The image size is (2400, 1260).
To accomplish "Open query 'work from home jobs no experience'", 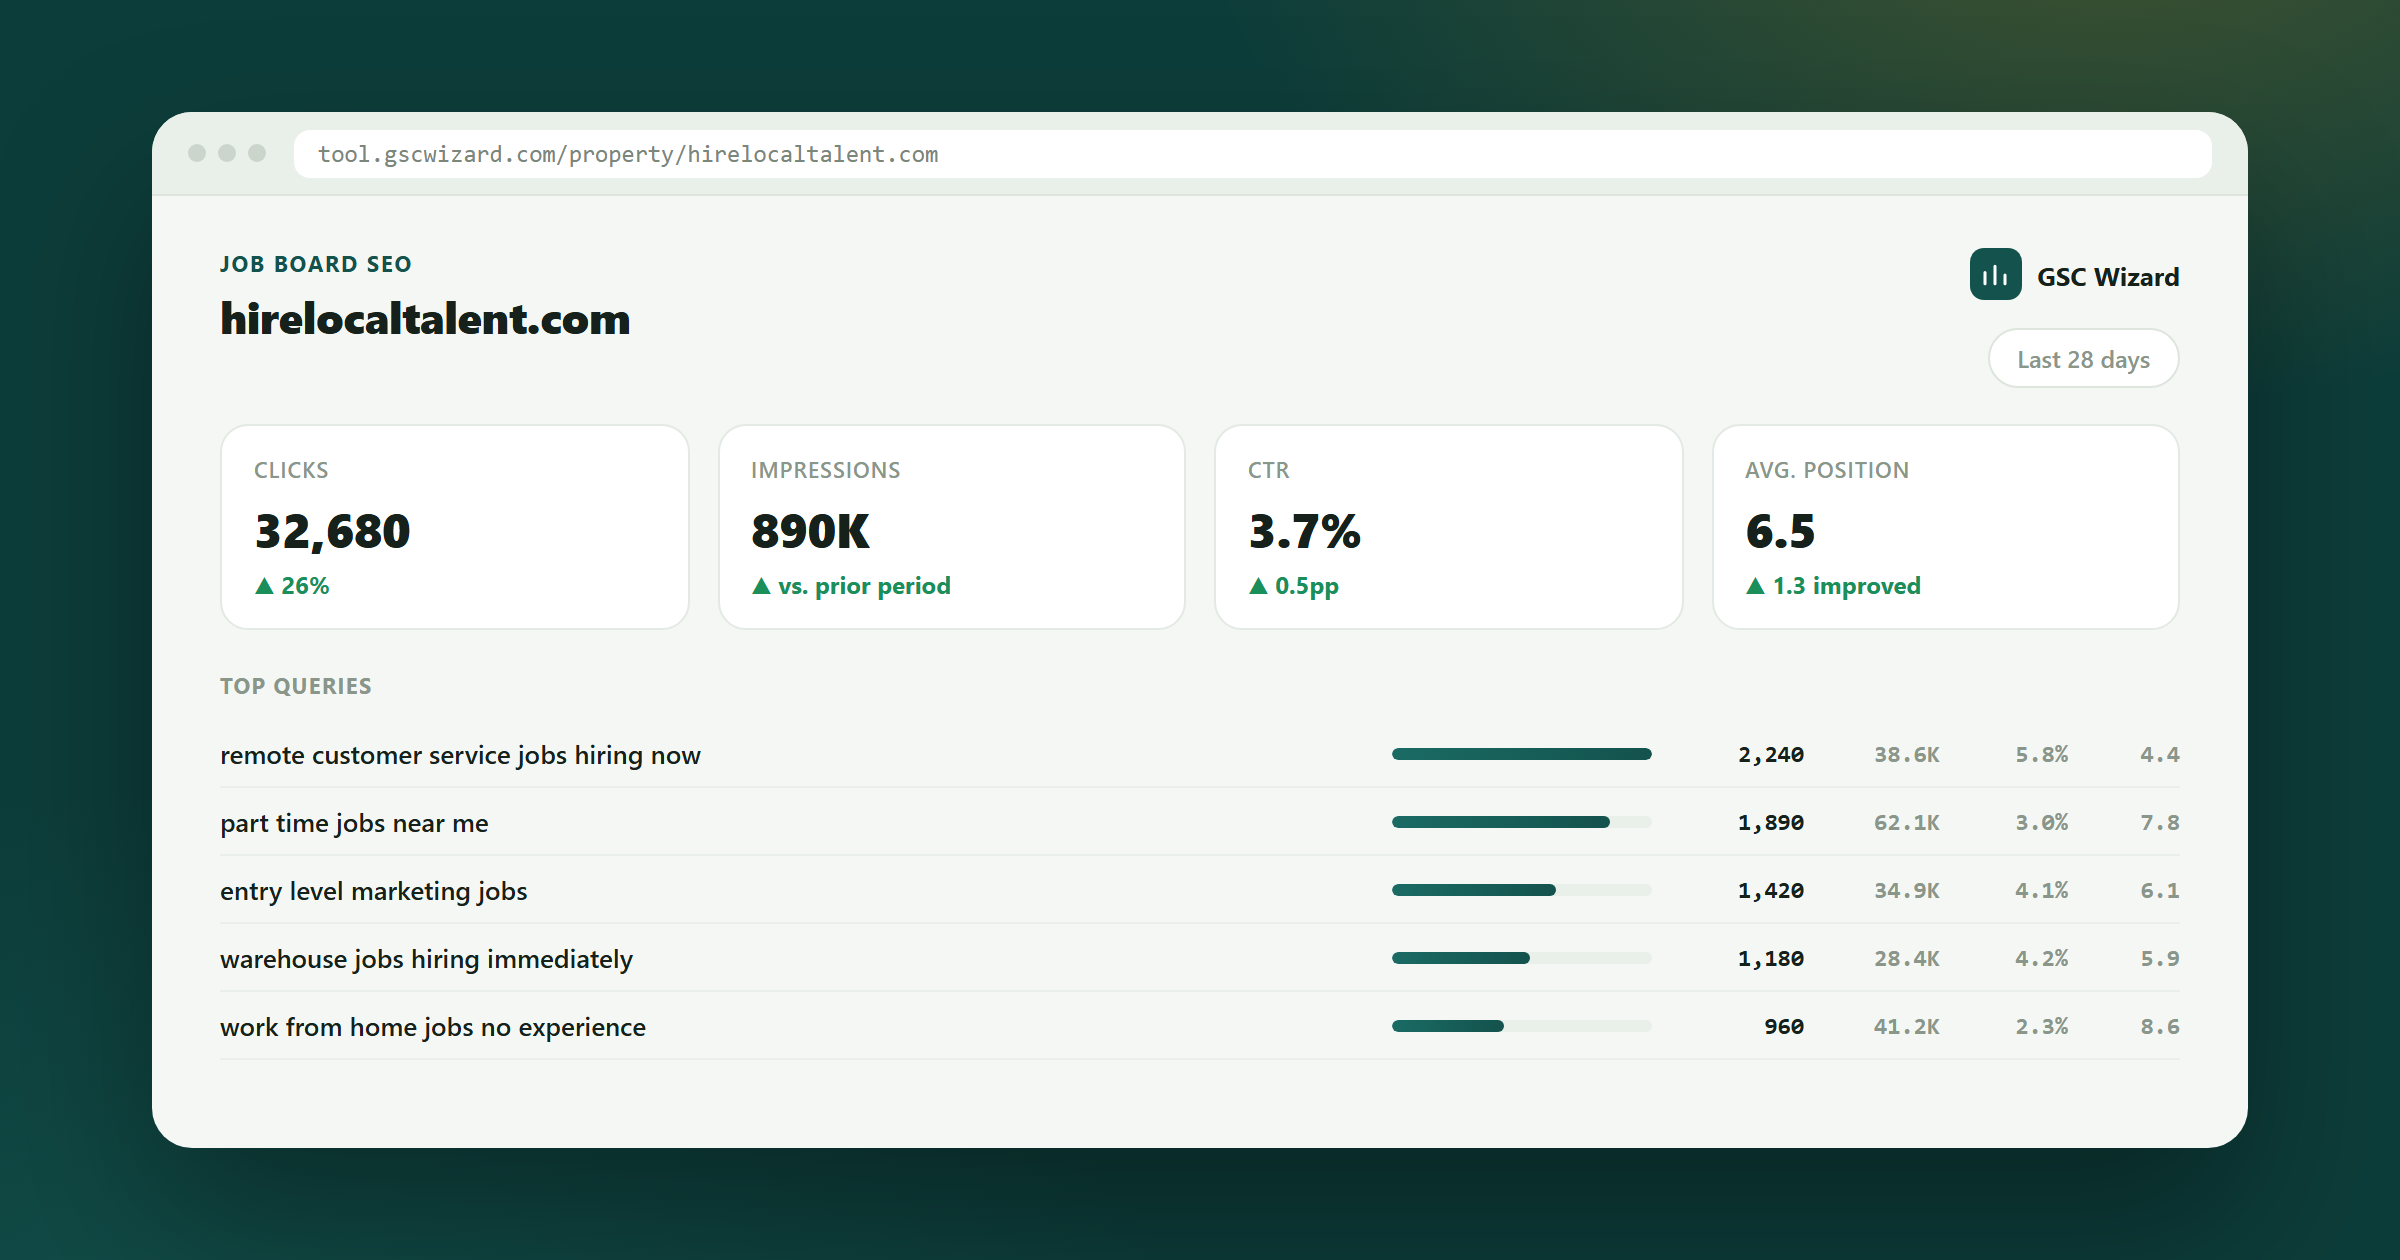I will click(433, 1027).
